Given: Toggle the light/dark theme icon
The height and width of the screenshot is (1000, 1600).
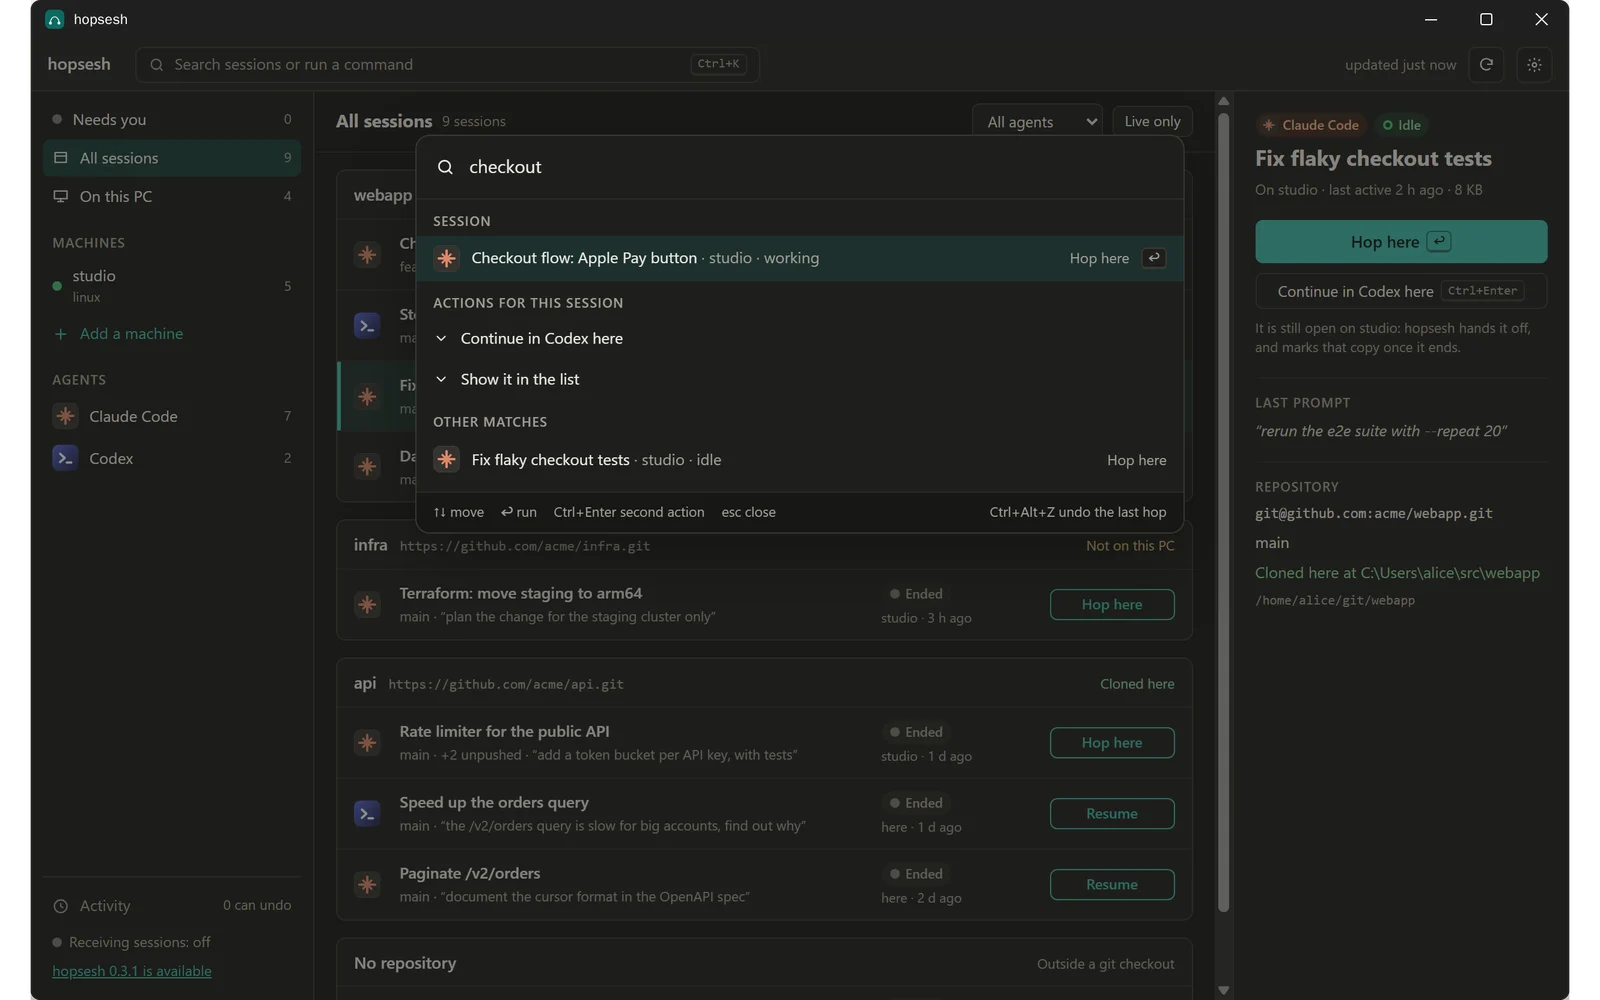Looking at the screenshot, I should [1534, 65].
